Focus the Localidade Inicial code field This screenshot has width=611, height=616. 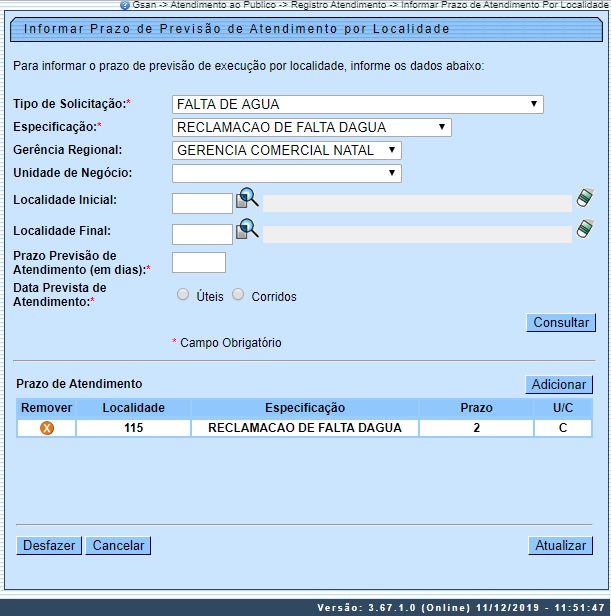click(x=202, y=204)
